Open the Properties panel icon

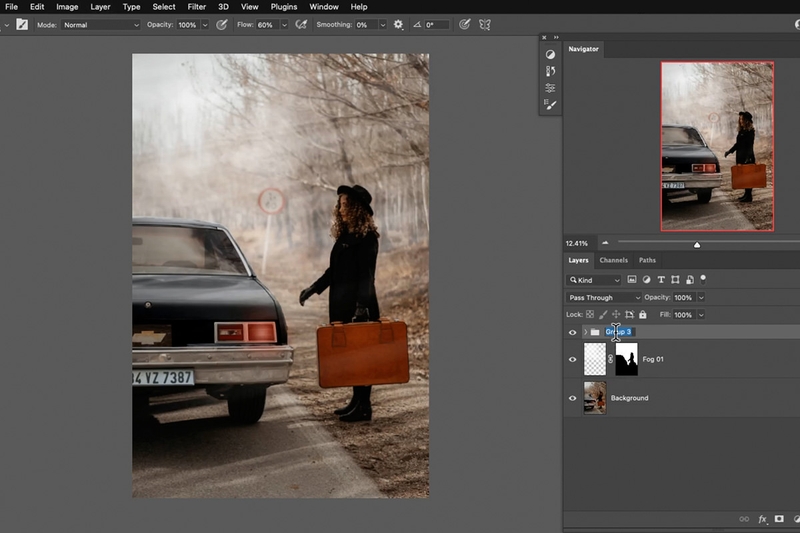550,88
